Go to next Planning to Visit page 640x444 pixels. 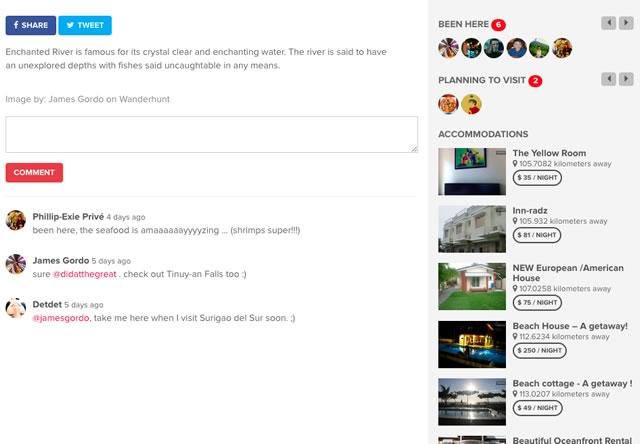pyautogui.click(x=626, y=79)
